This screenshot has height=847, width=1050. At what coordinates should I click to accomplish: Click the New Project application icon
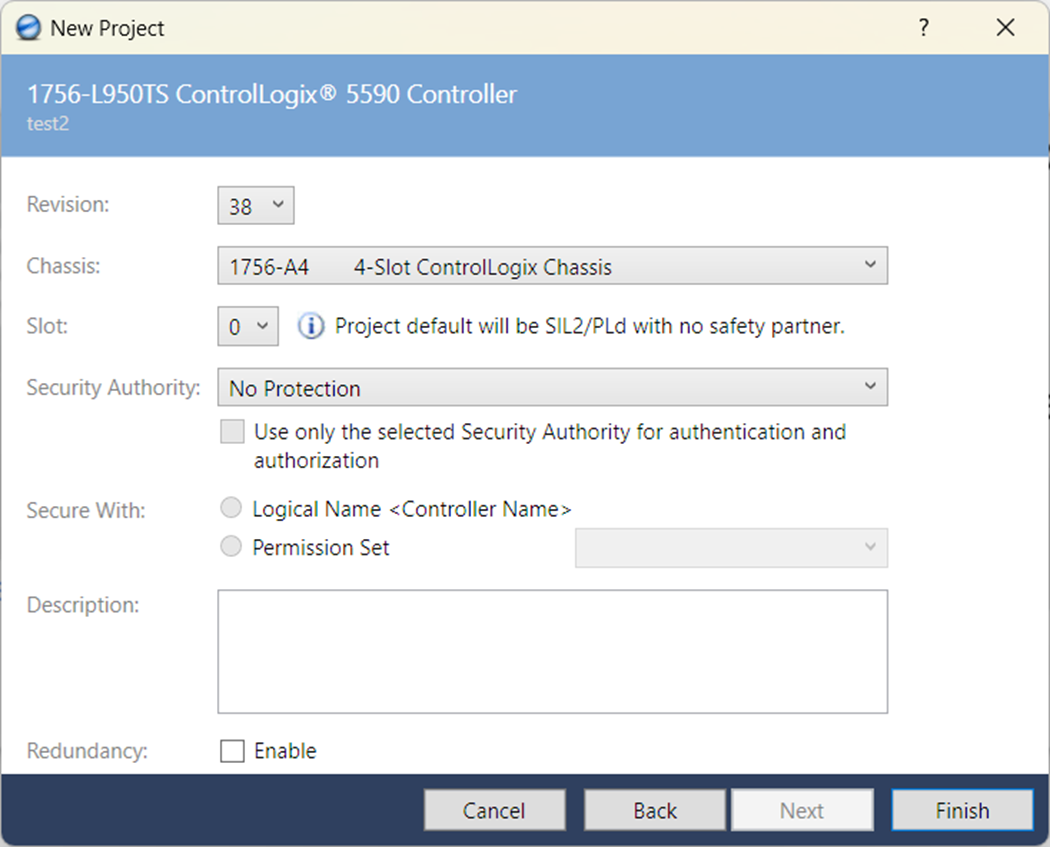click(x=28, y=27)
